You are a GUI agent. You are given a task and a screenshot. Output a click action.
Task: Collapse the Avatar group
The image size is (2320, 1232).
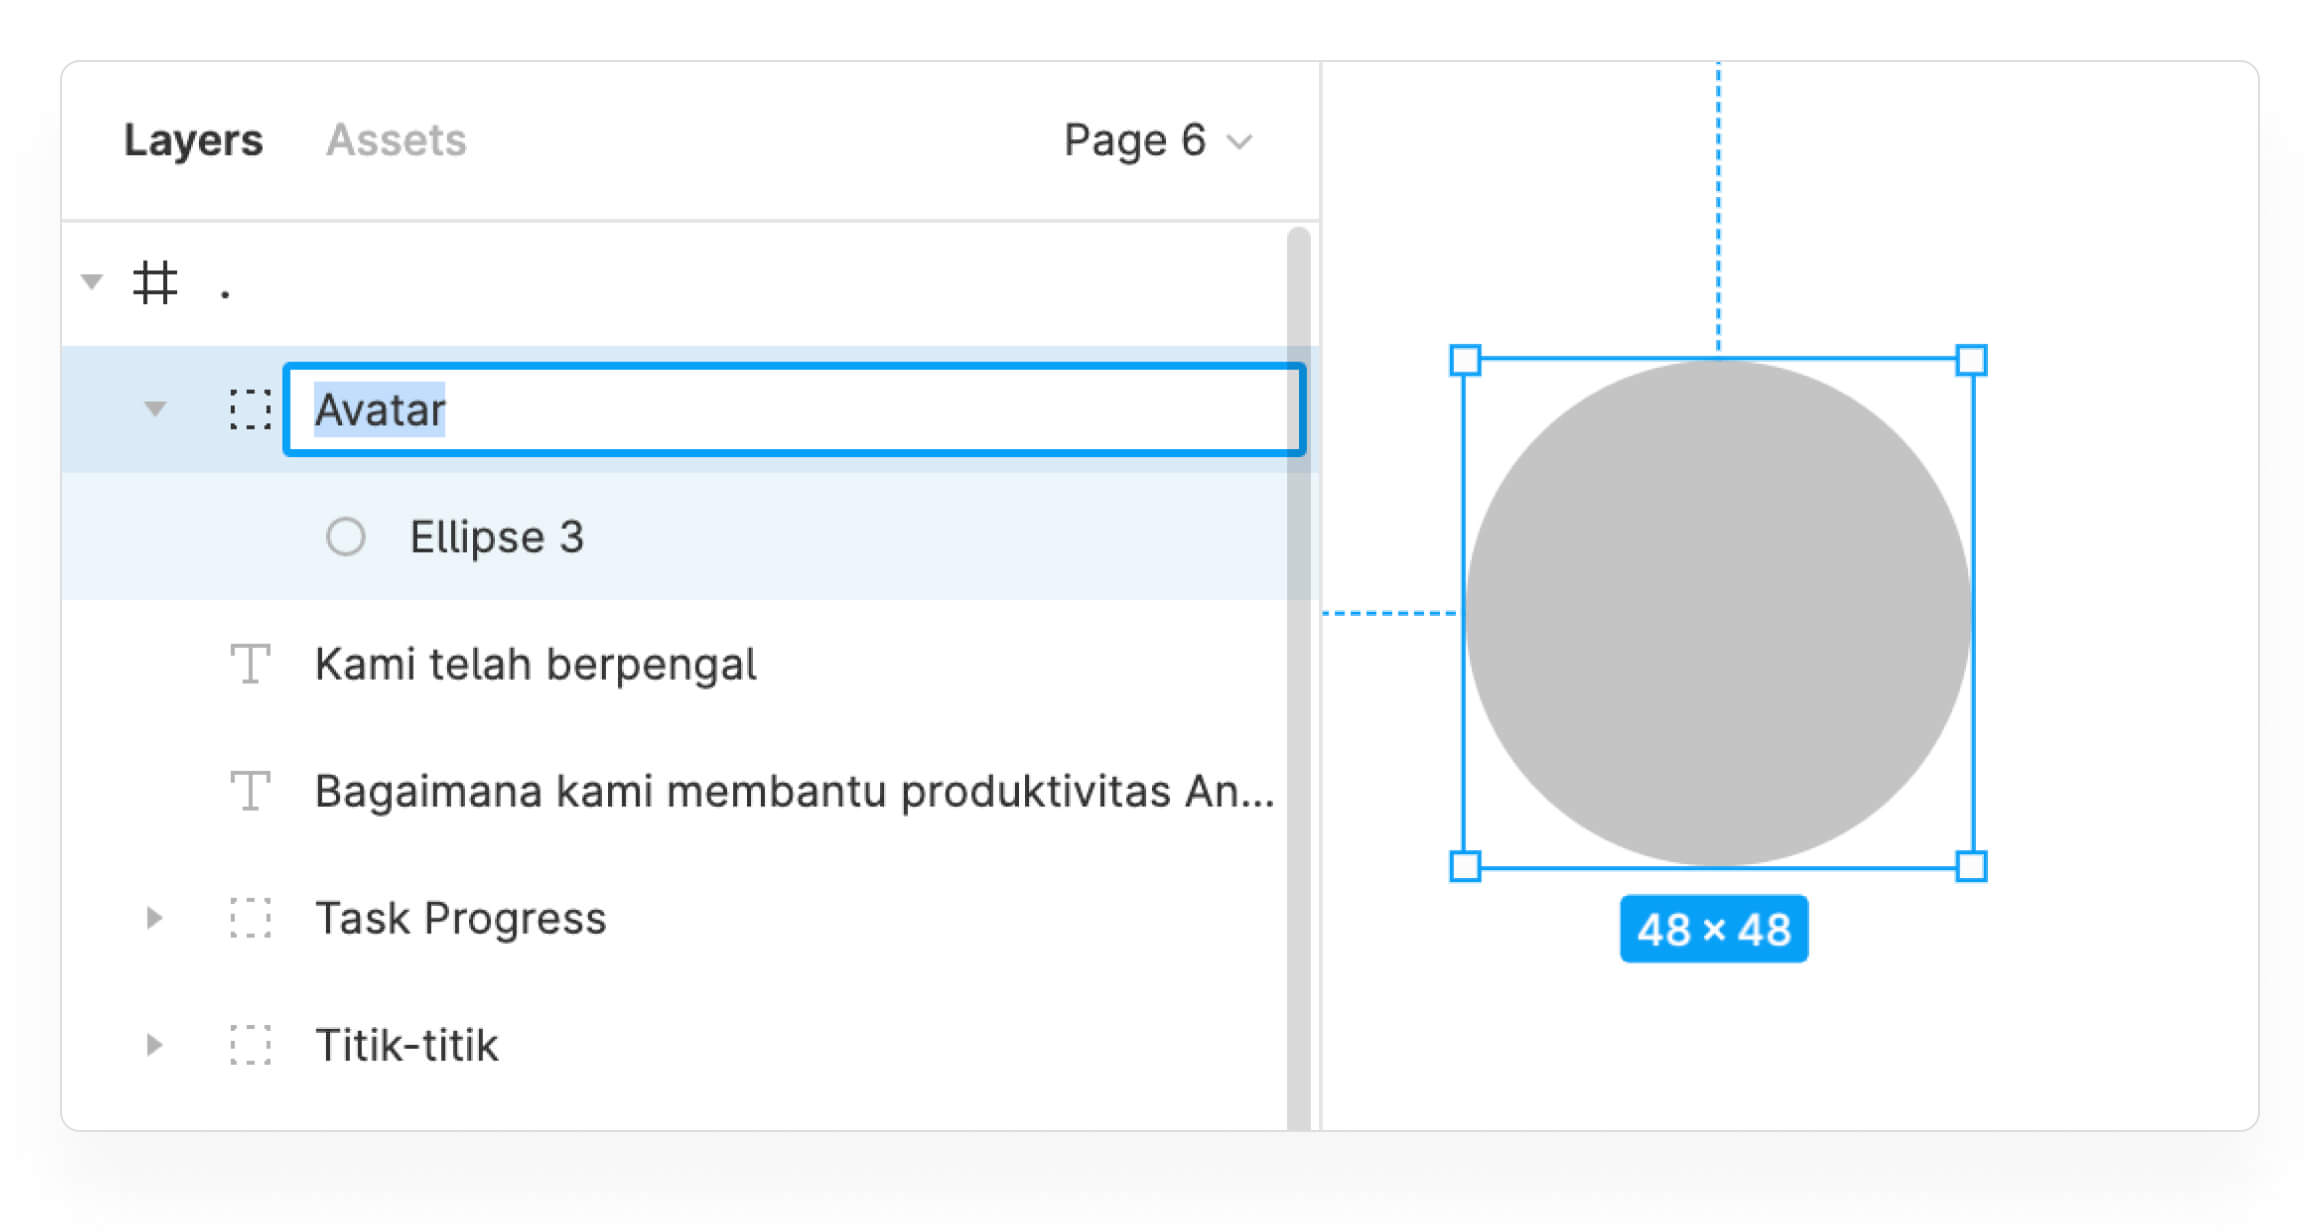point(155,409)
